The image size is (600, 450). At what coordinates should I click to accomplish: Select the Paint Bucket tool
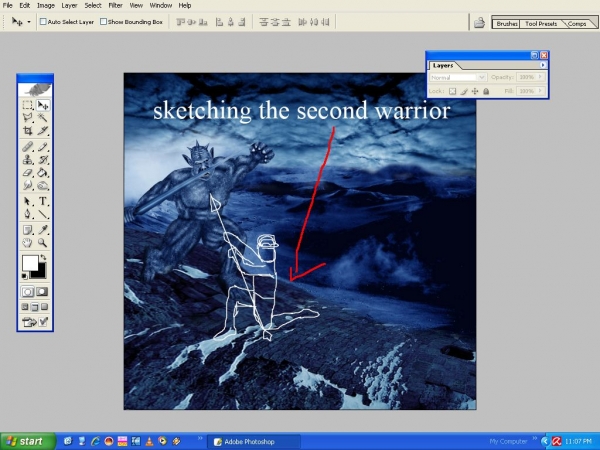point(43,173)
